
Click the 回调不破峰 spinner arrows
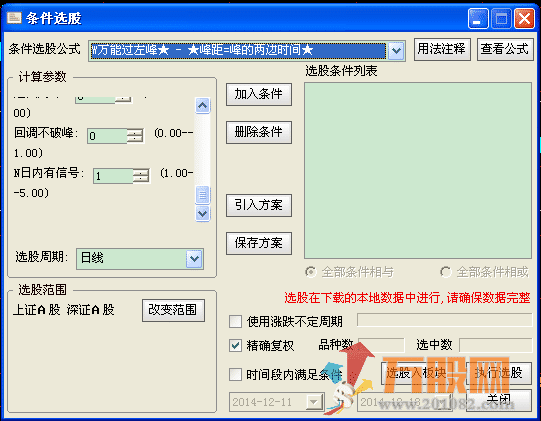(x=135, y=136)
